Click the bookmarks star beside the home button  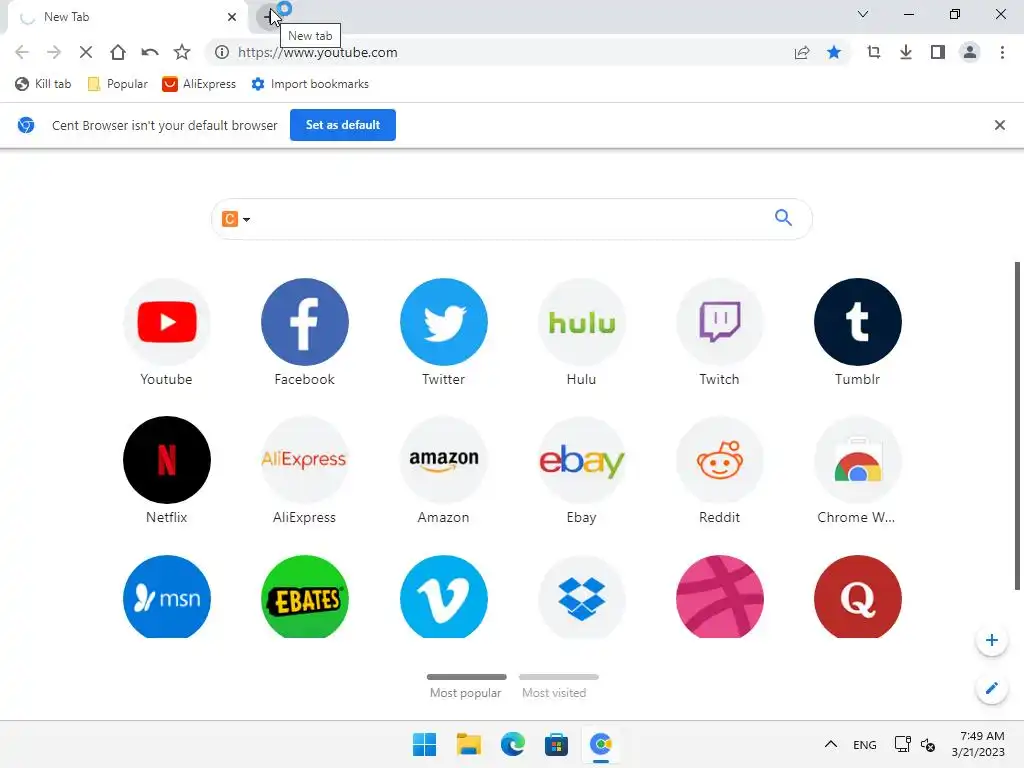182,52
